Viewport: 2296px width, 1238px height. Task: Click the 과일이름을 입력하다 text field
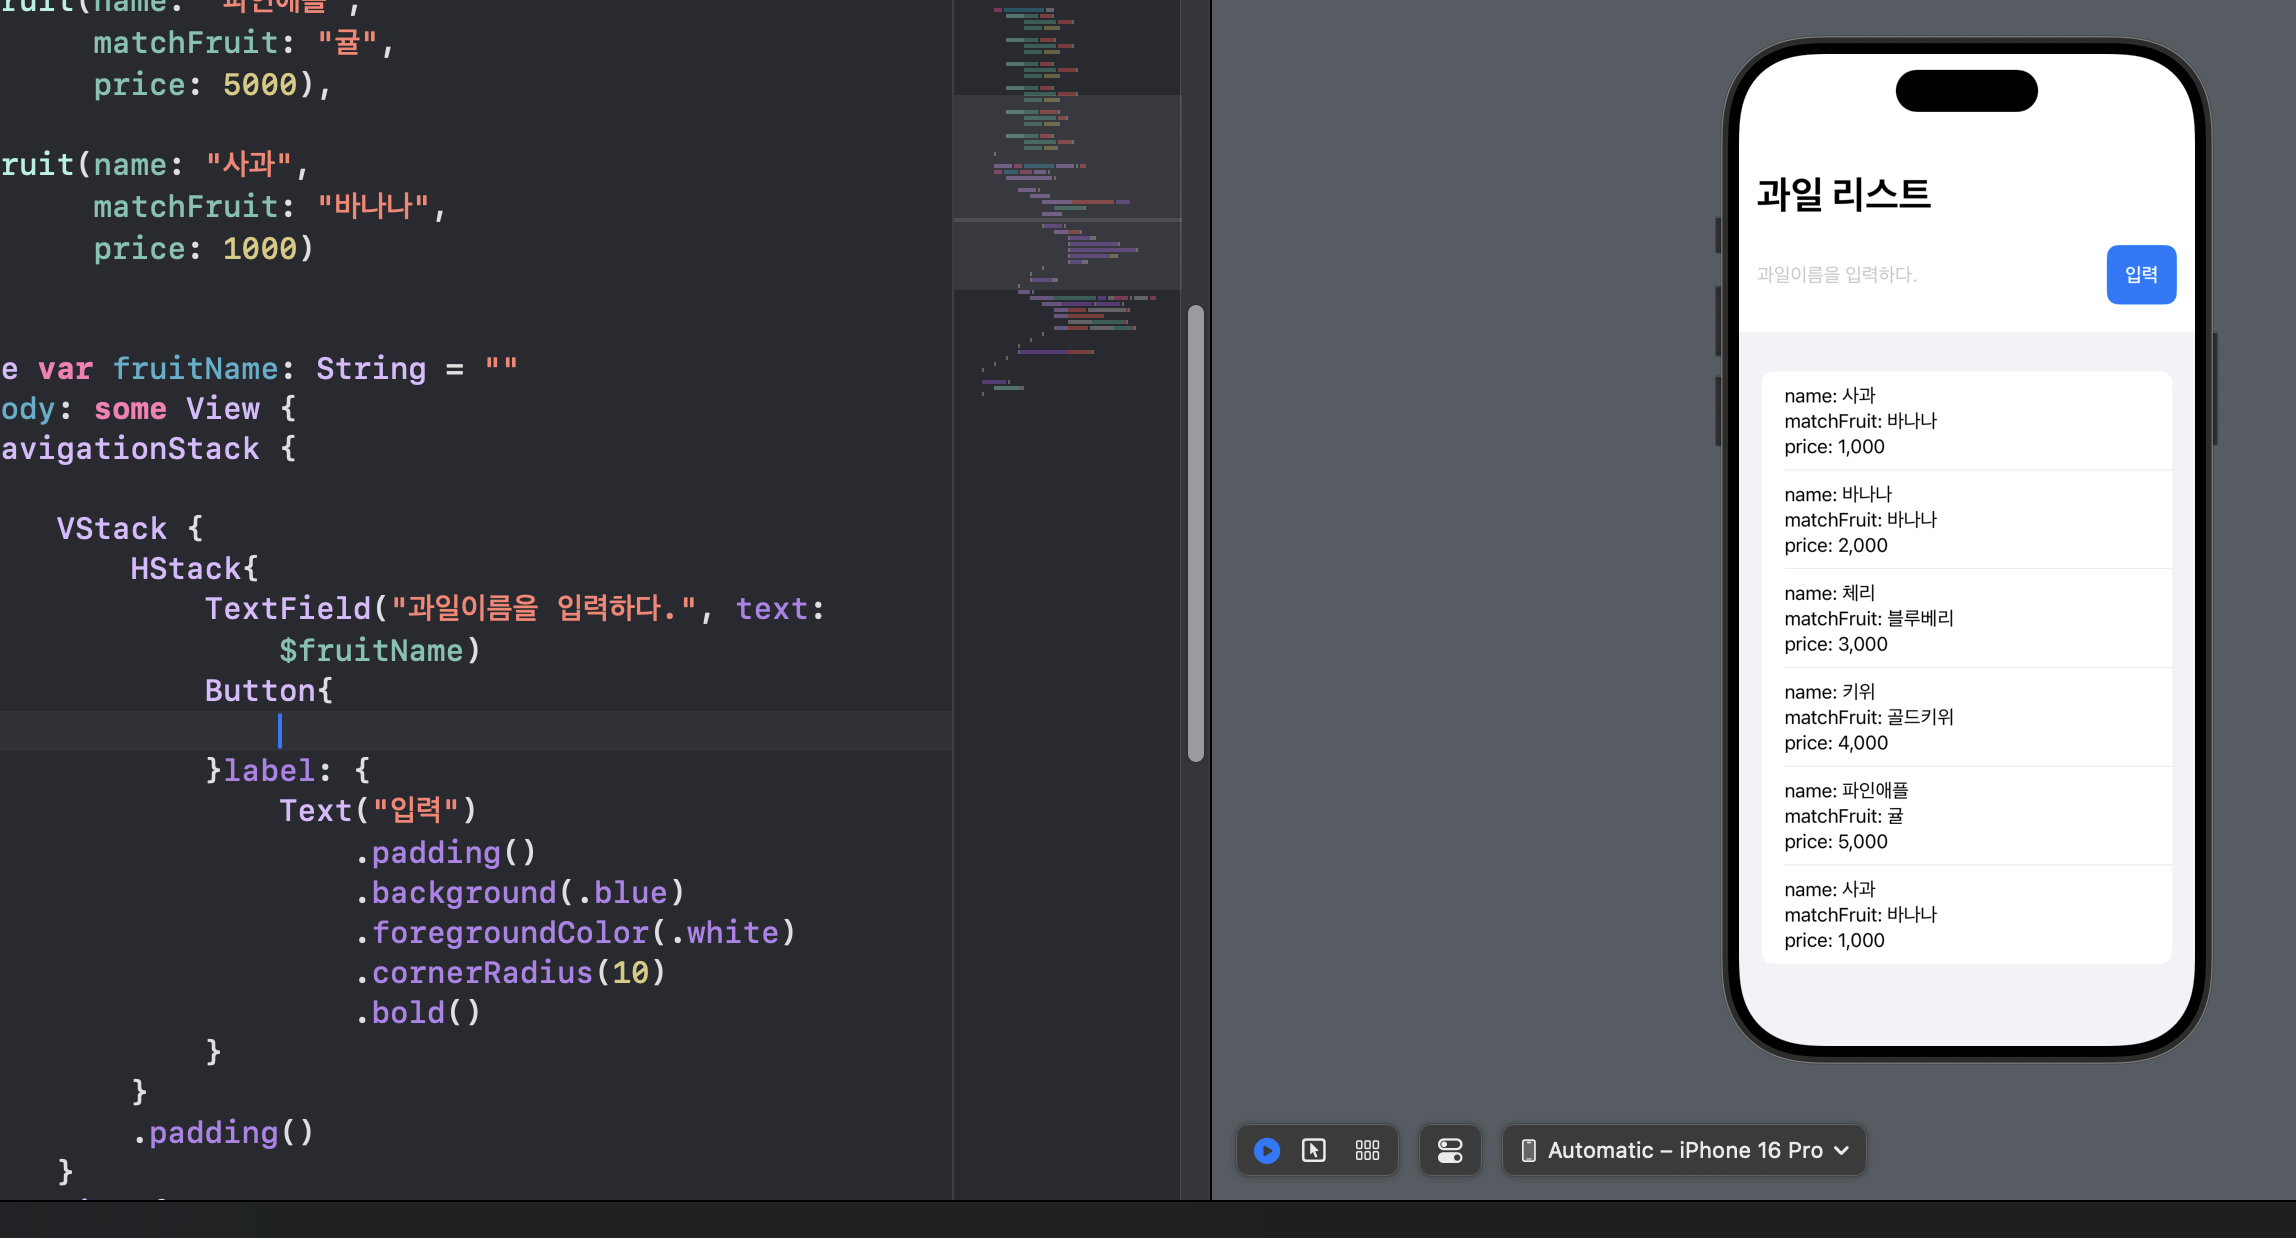tap(1920, 274)
